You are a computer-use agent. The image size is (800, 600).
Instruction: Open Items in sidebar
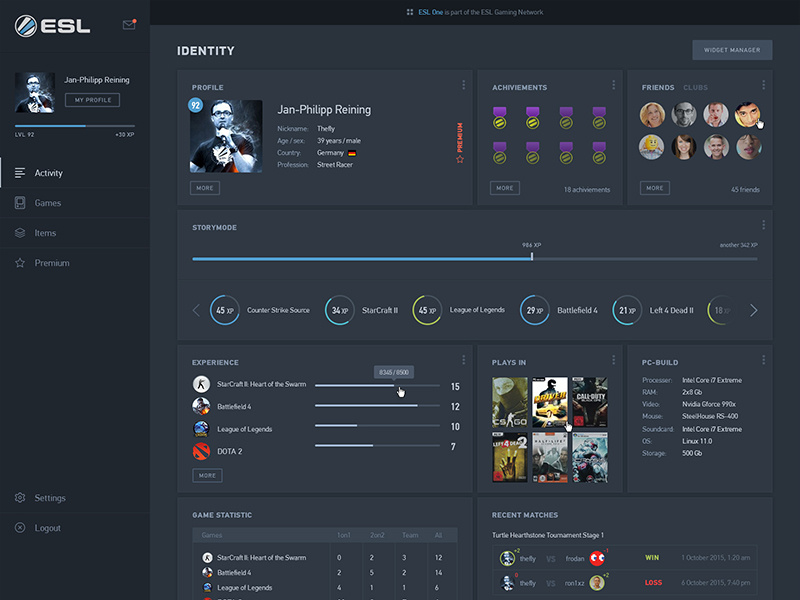pos(75,233)
